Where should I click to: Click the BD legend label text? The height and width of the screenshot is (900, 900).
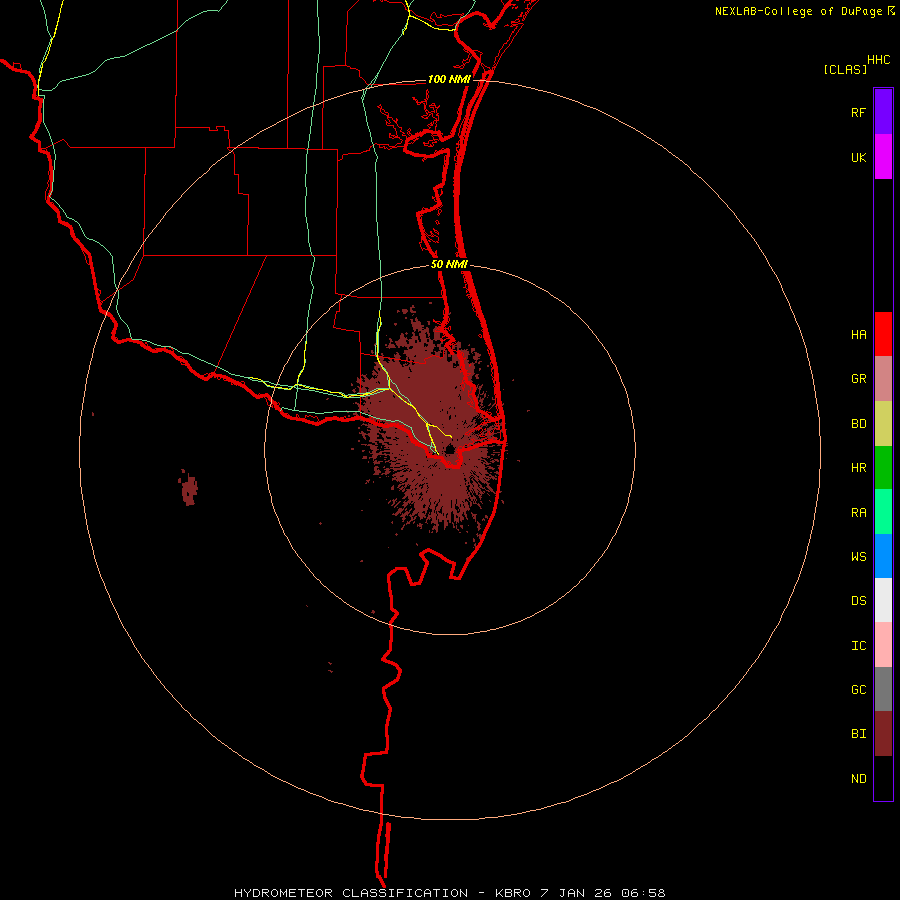[858, 424]
